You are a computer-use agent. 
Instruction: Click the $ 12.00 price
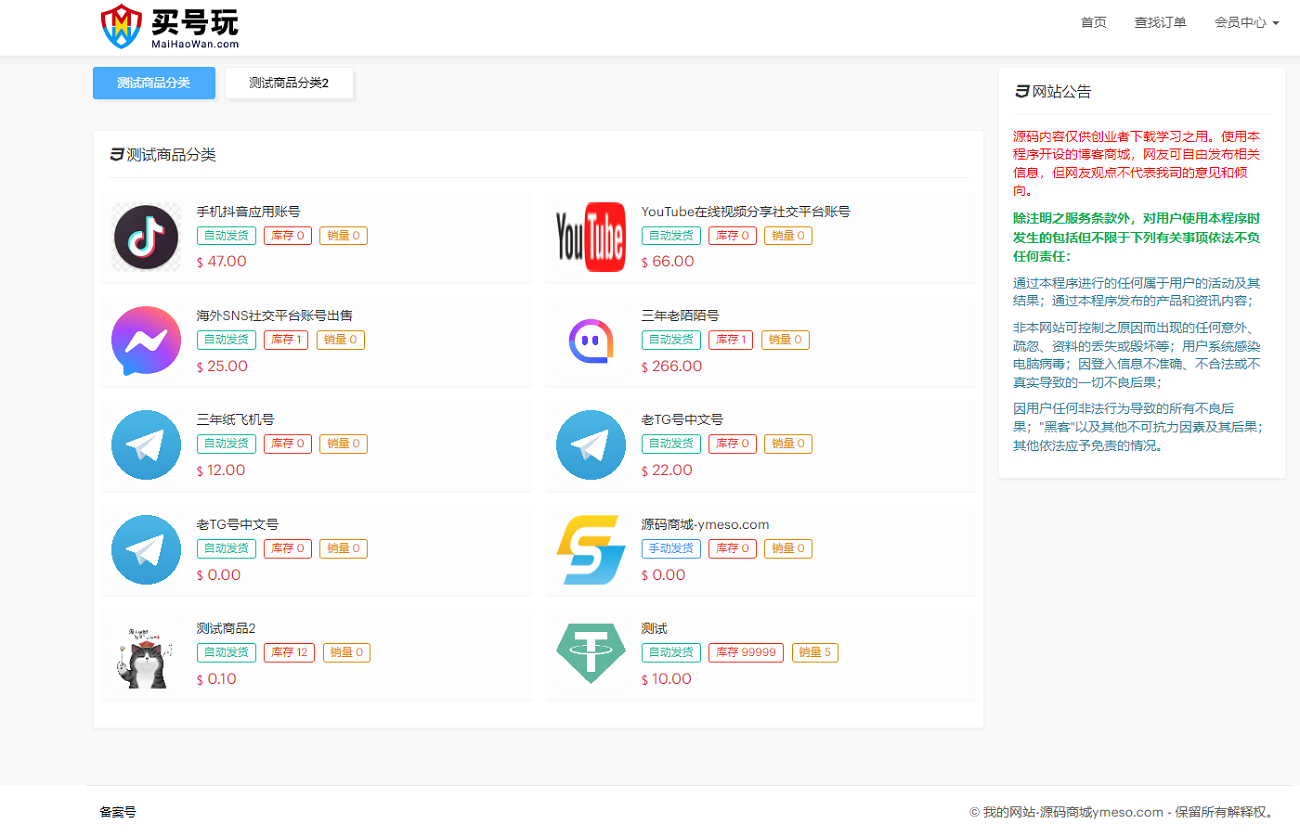[221, 471]
